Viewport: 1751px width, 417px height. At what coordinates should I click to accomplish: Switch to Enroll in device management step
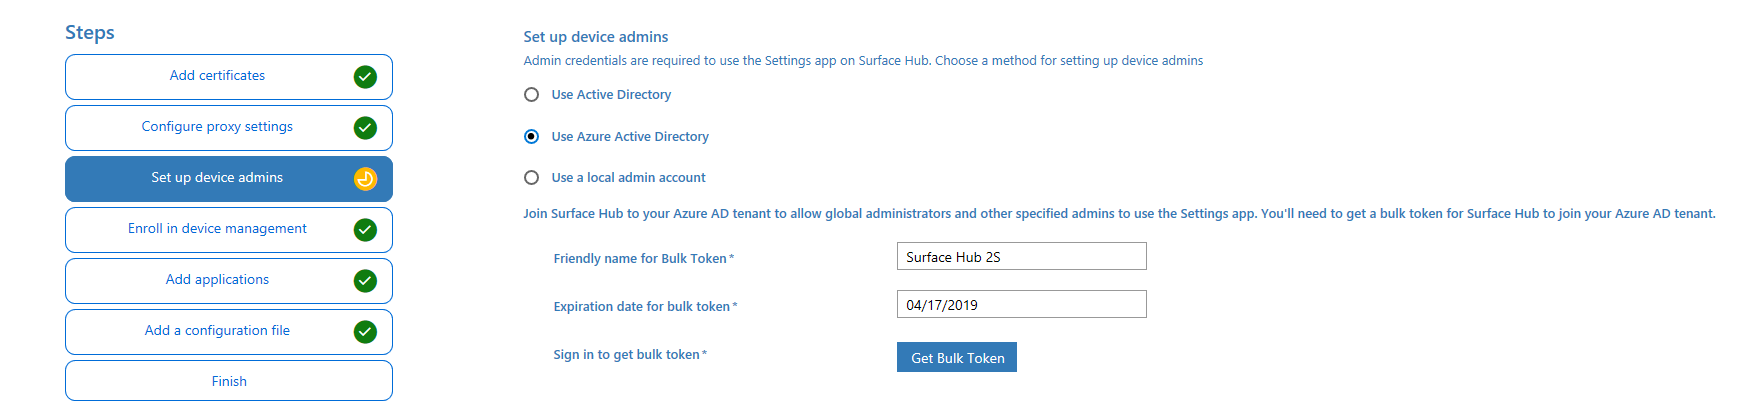click(217, 229)
